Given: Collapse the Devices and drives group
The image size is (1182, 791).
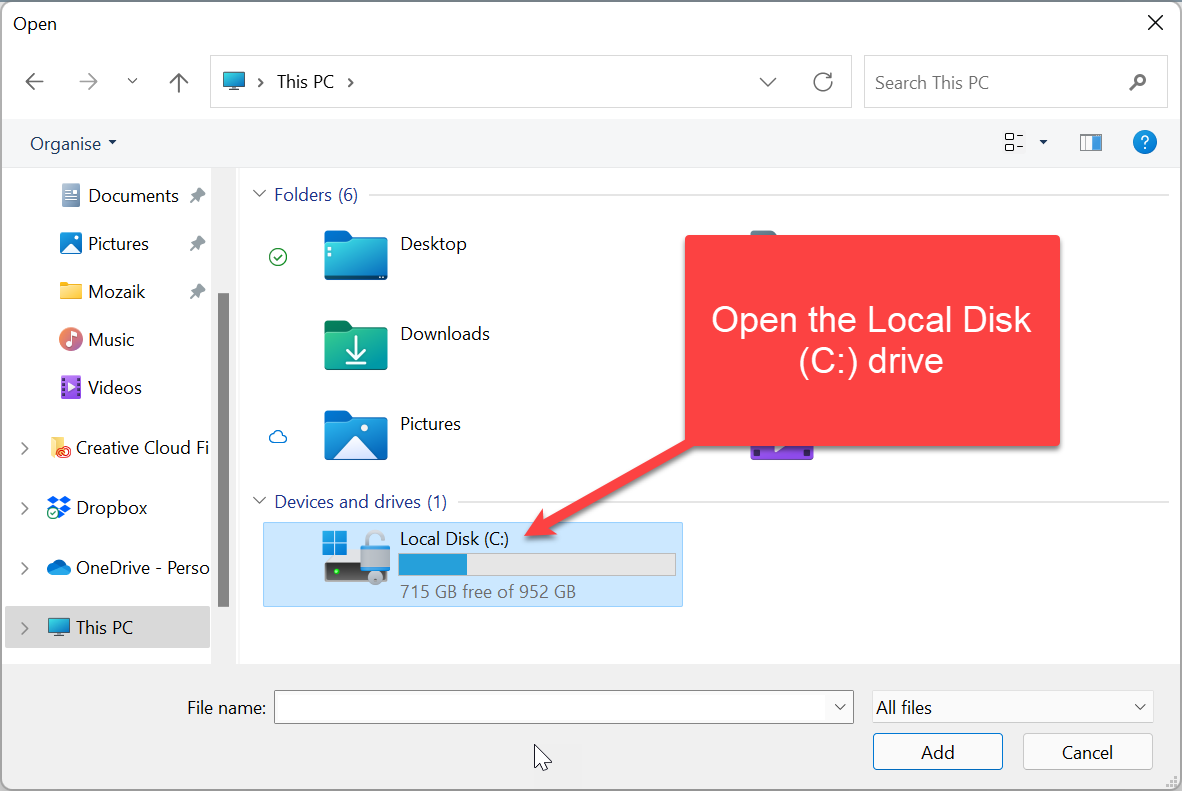Looking at the screenshot, I should (x=260, y=502).
